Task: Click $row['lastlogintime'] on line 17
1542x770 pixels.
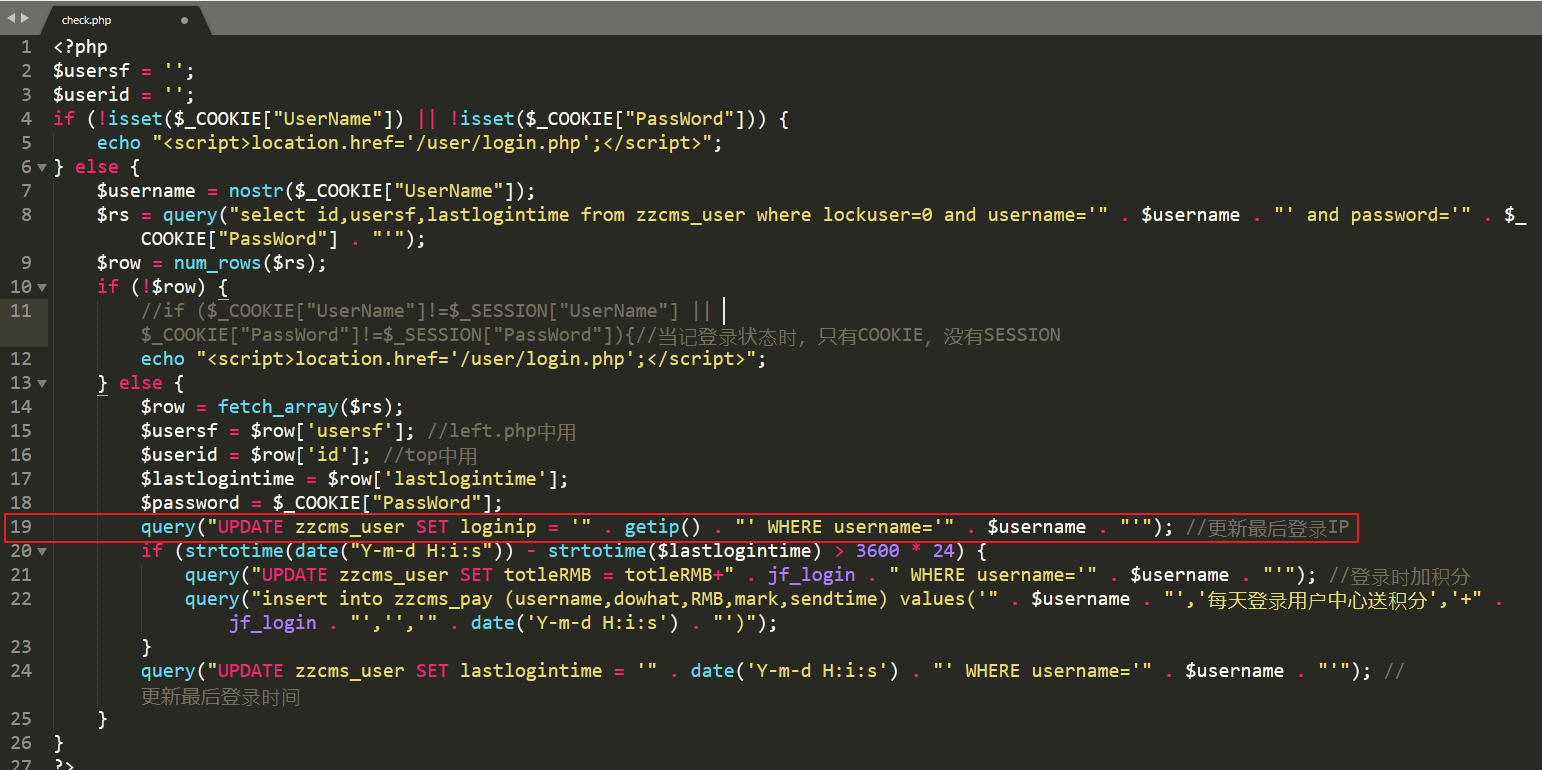Action: click(443, 479)
